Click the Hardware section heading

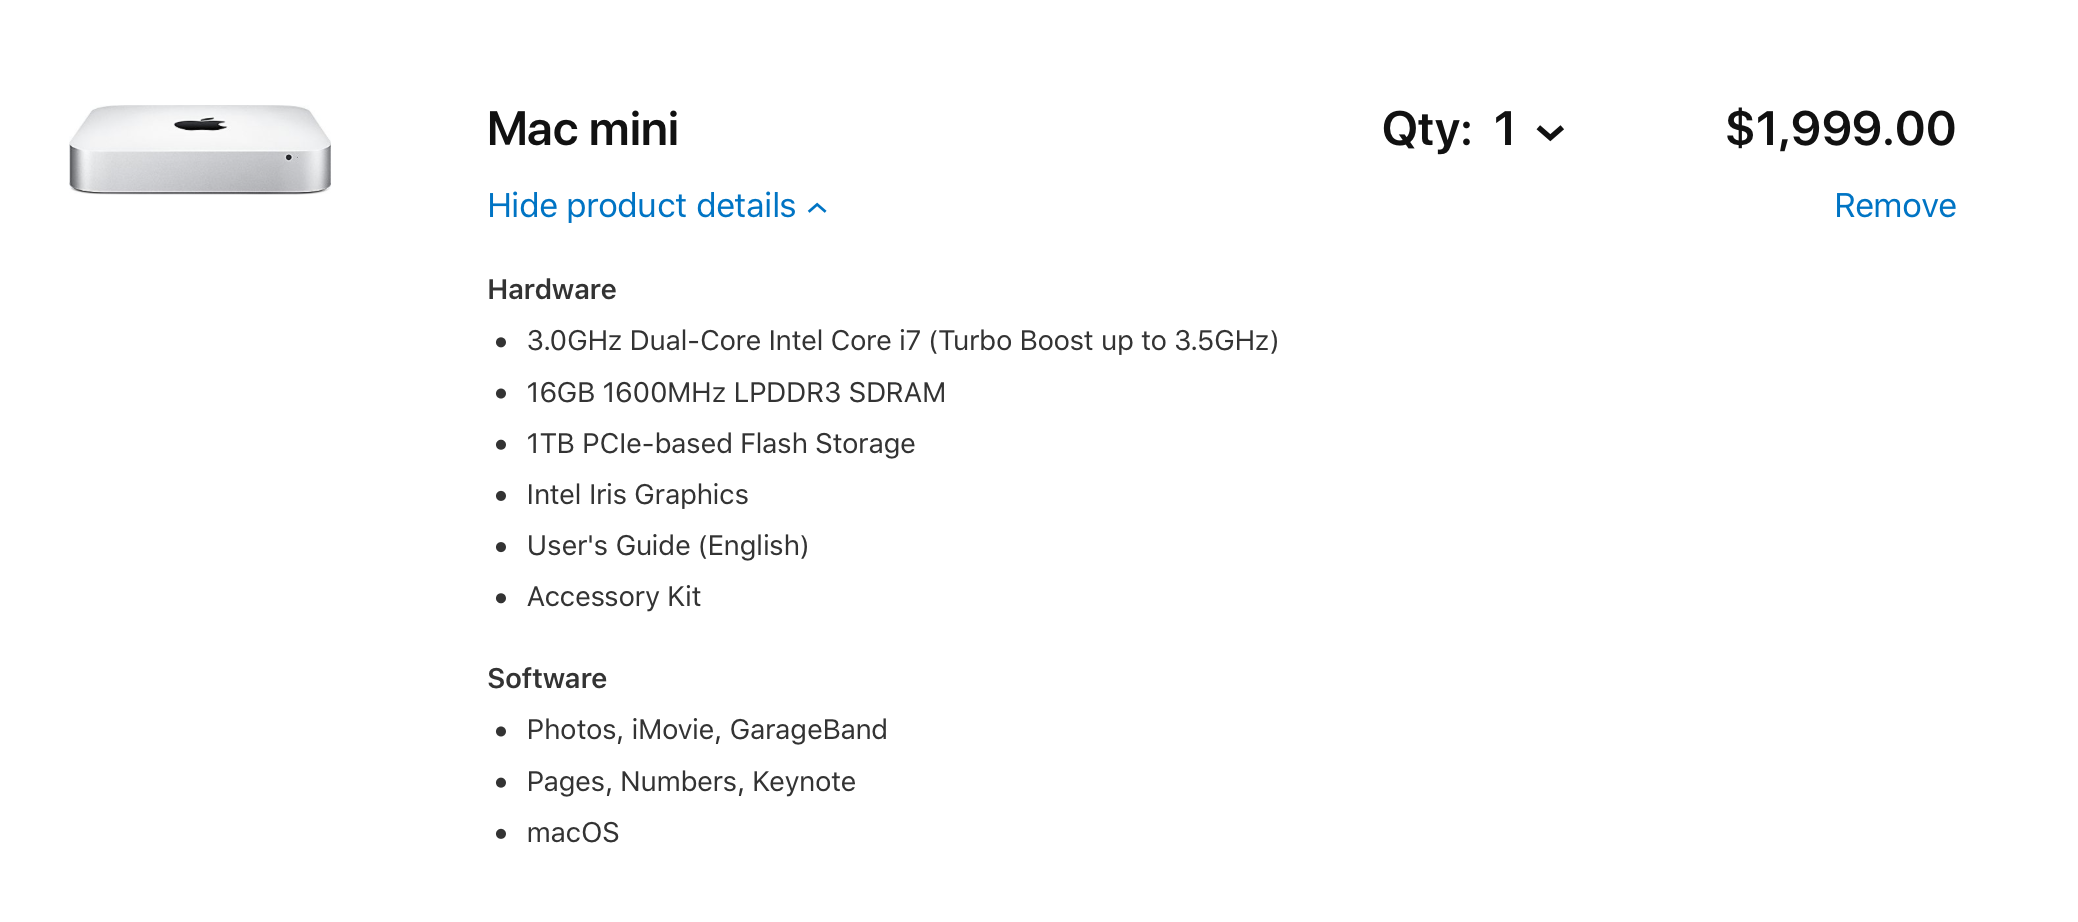[x=552, y=290]
